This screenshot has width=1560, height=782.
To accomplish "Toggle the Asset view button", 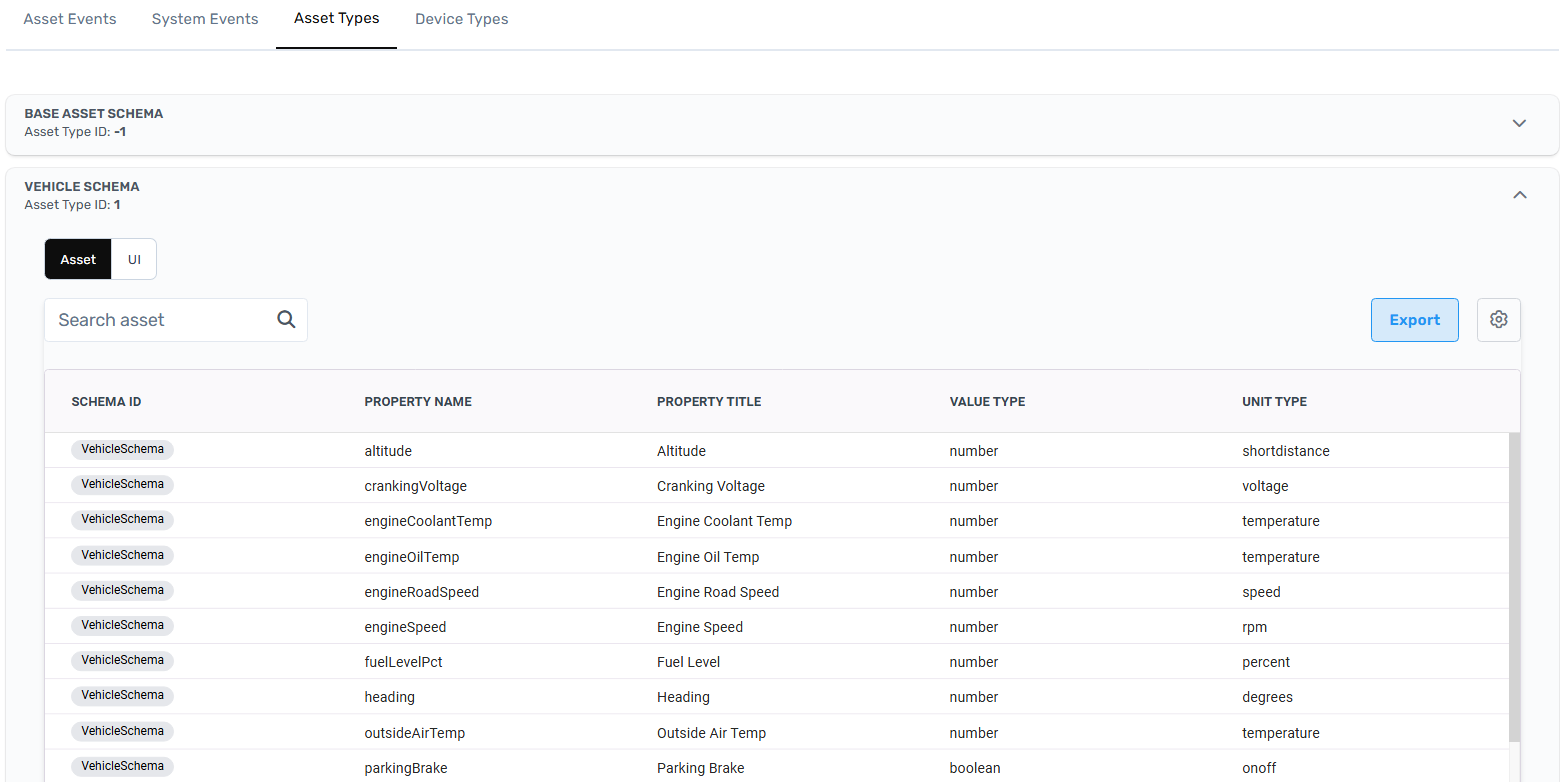I will point(78,259).
